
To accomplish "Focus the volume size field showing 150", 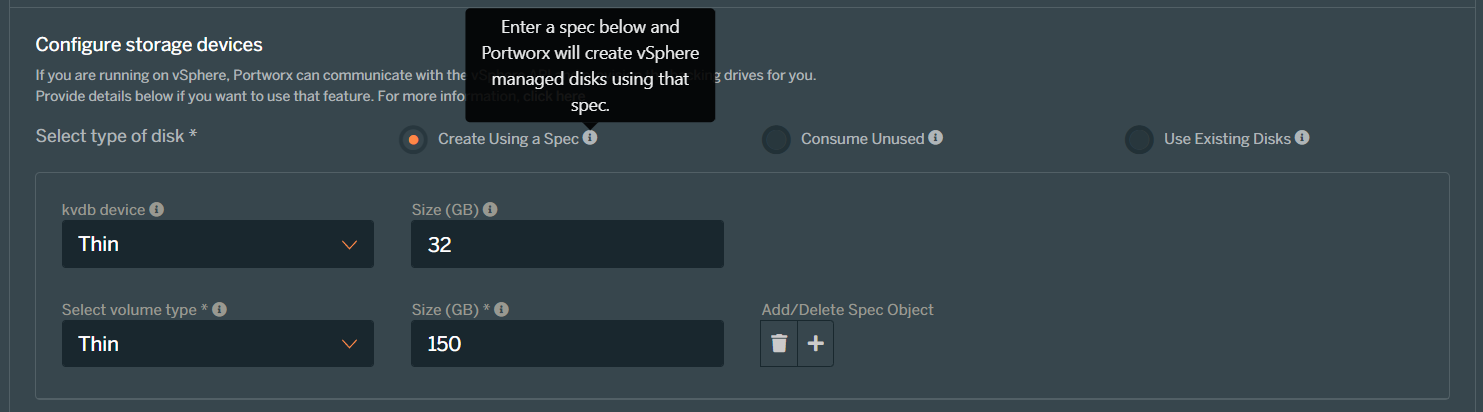I will (x=567, y=344).
